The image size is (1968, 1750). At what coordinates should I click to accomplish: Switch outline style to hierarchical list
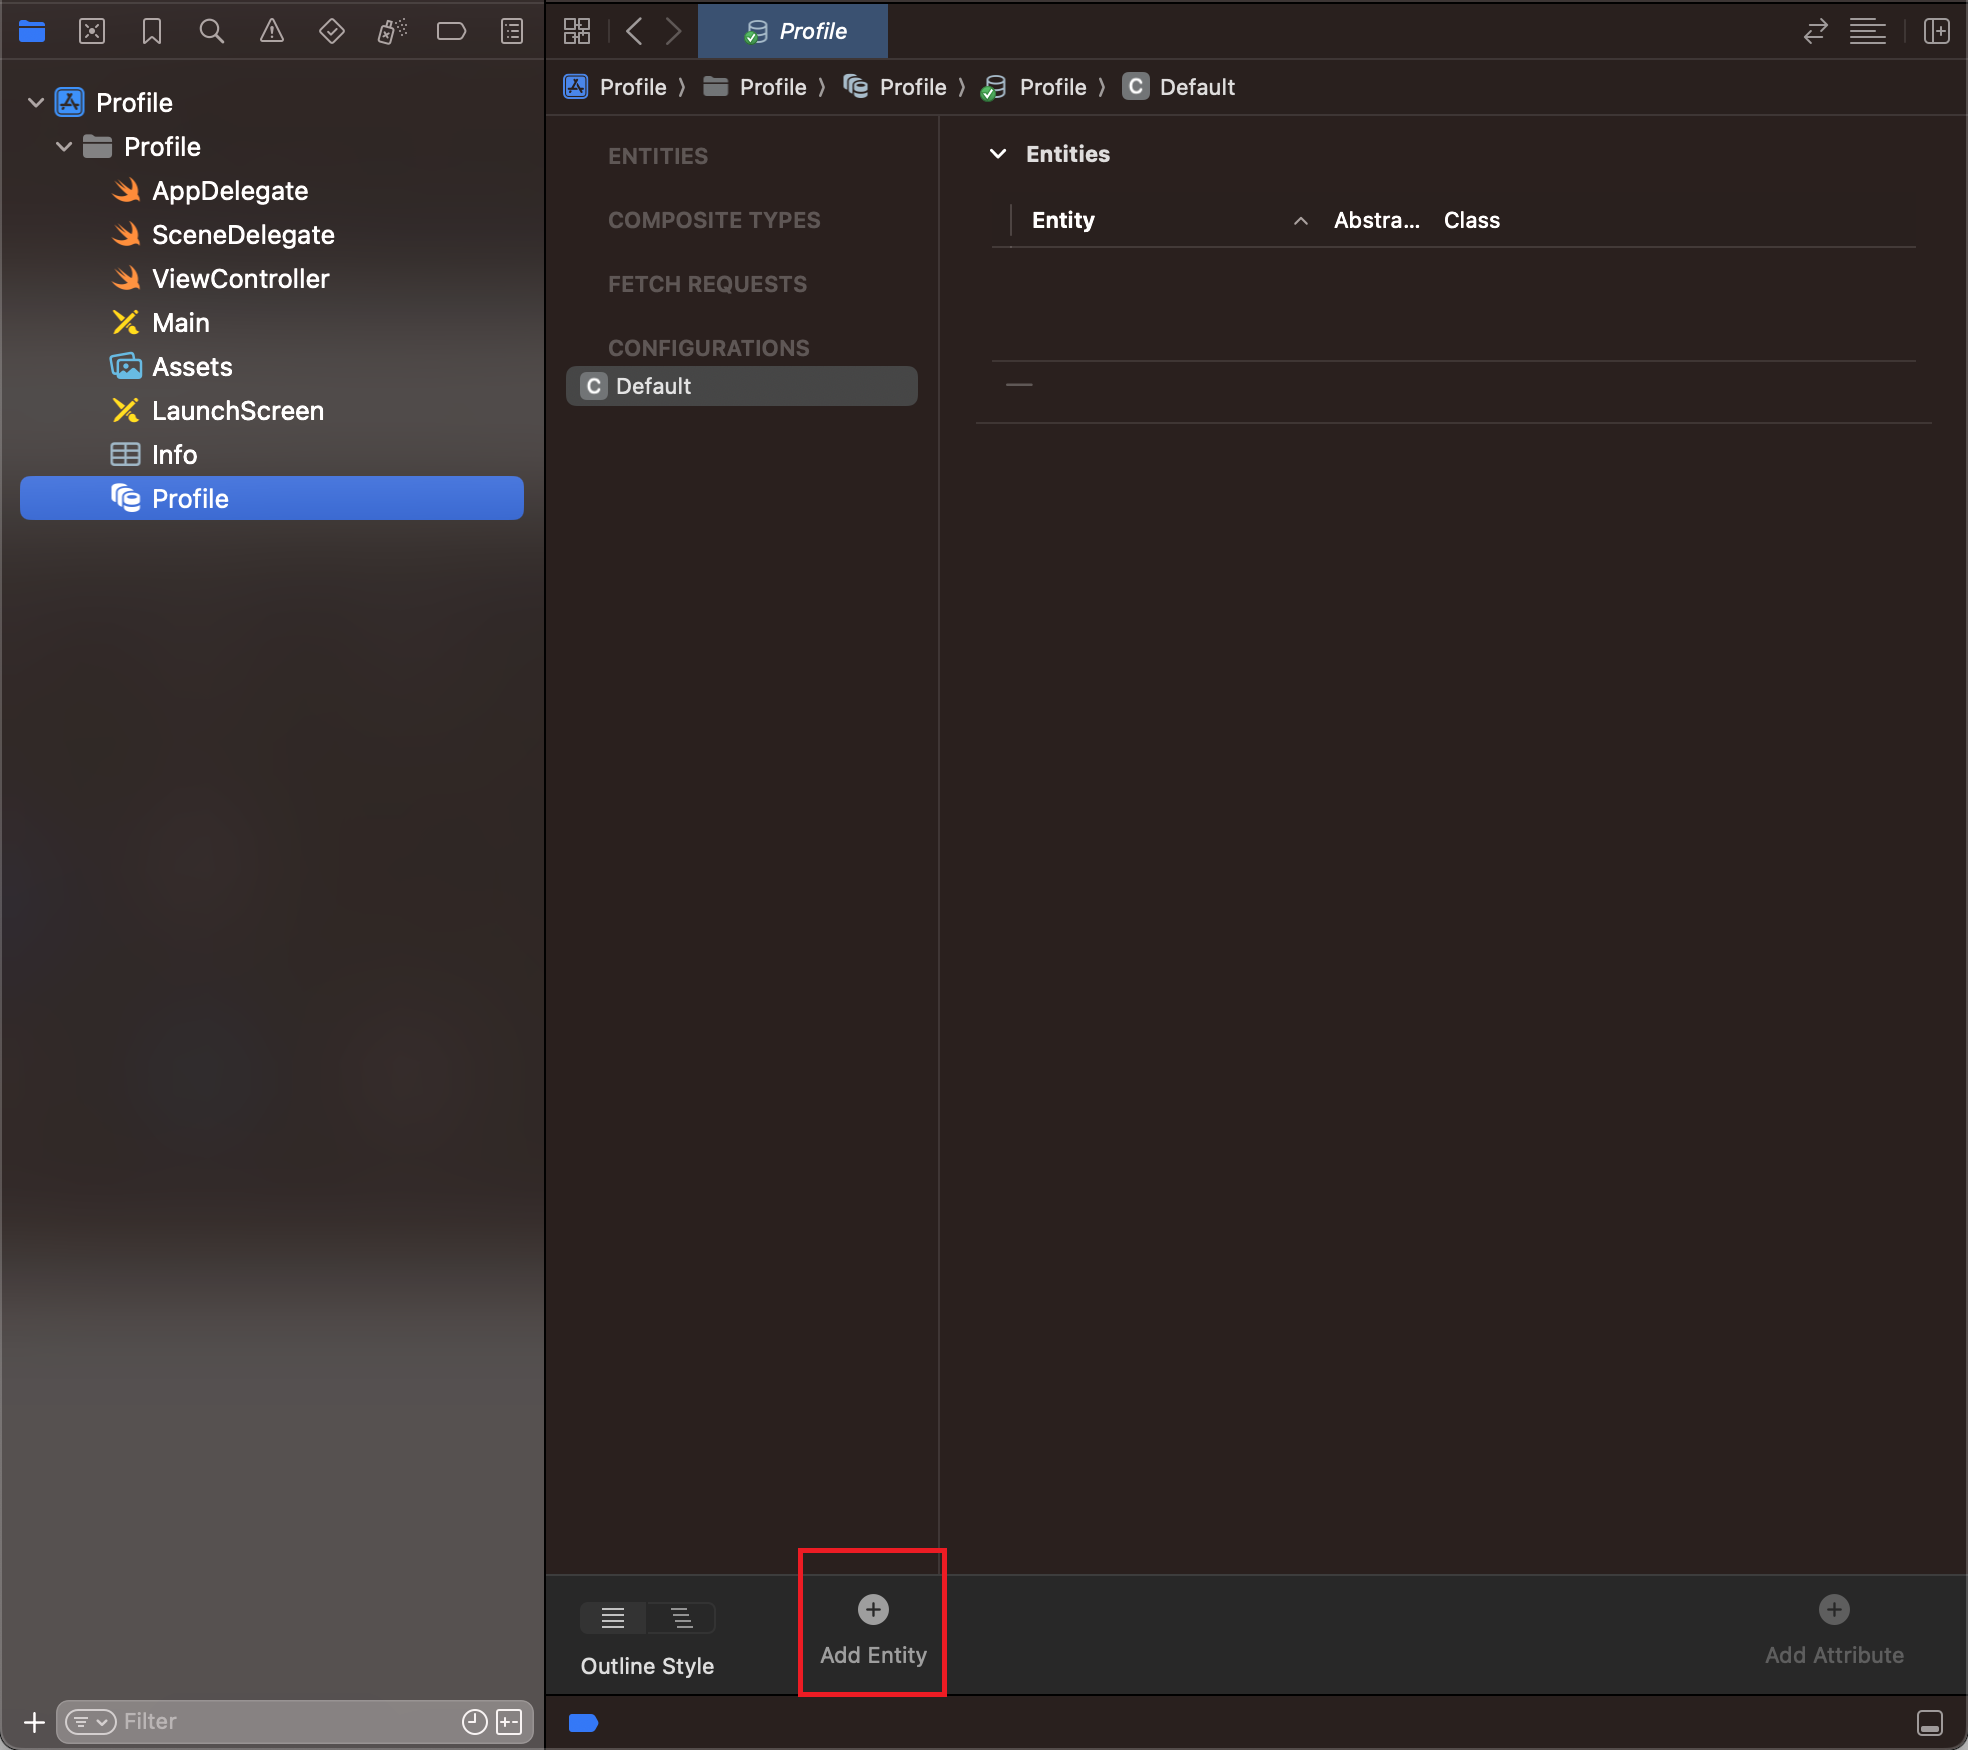coord(681,1617)
